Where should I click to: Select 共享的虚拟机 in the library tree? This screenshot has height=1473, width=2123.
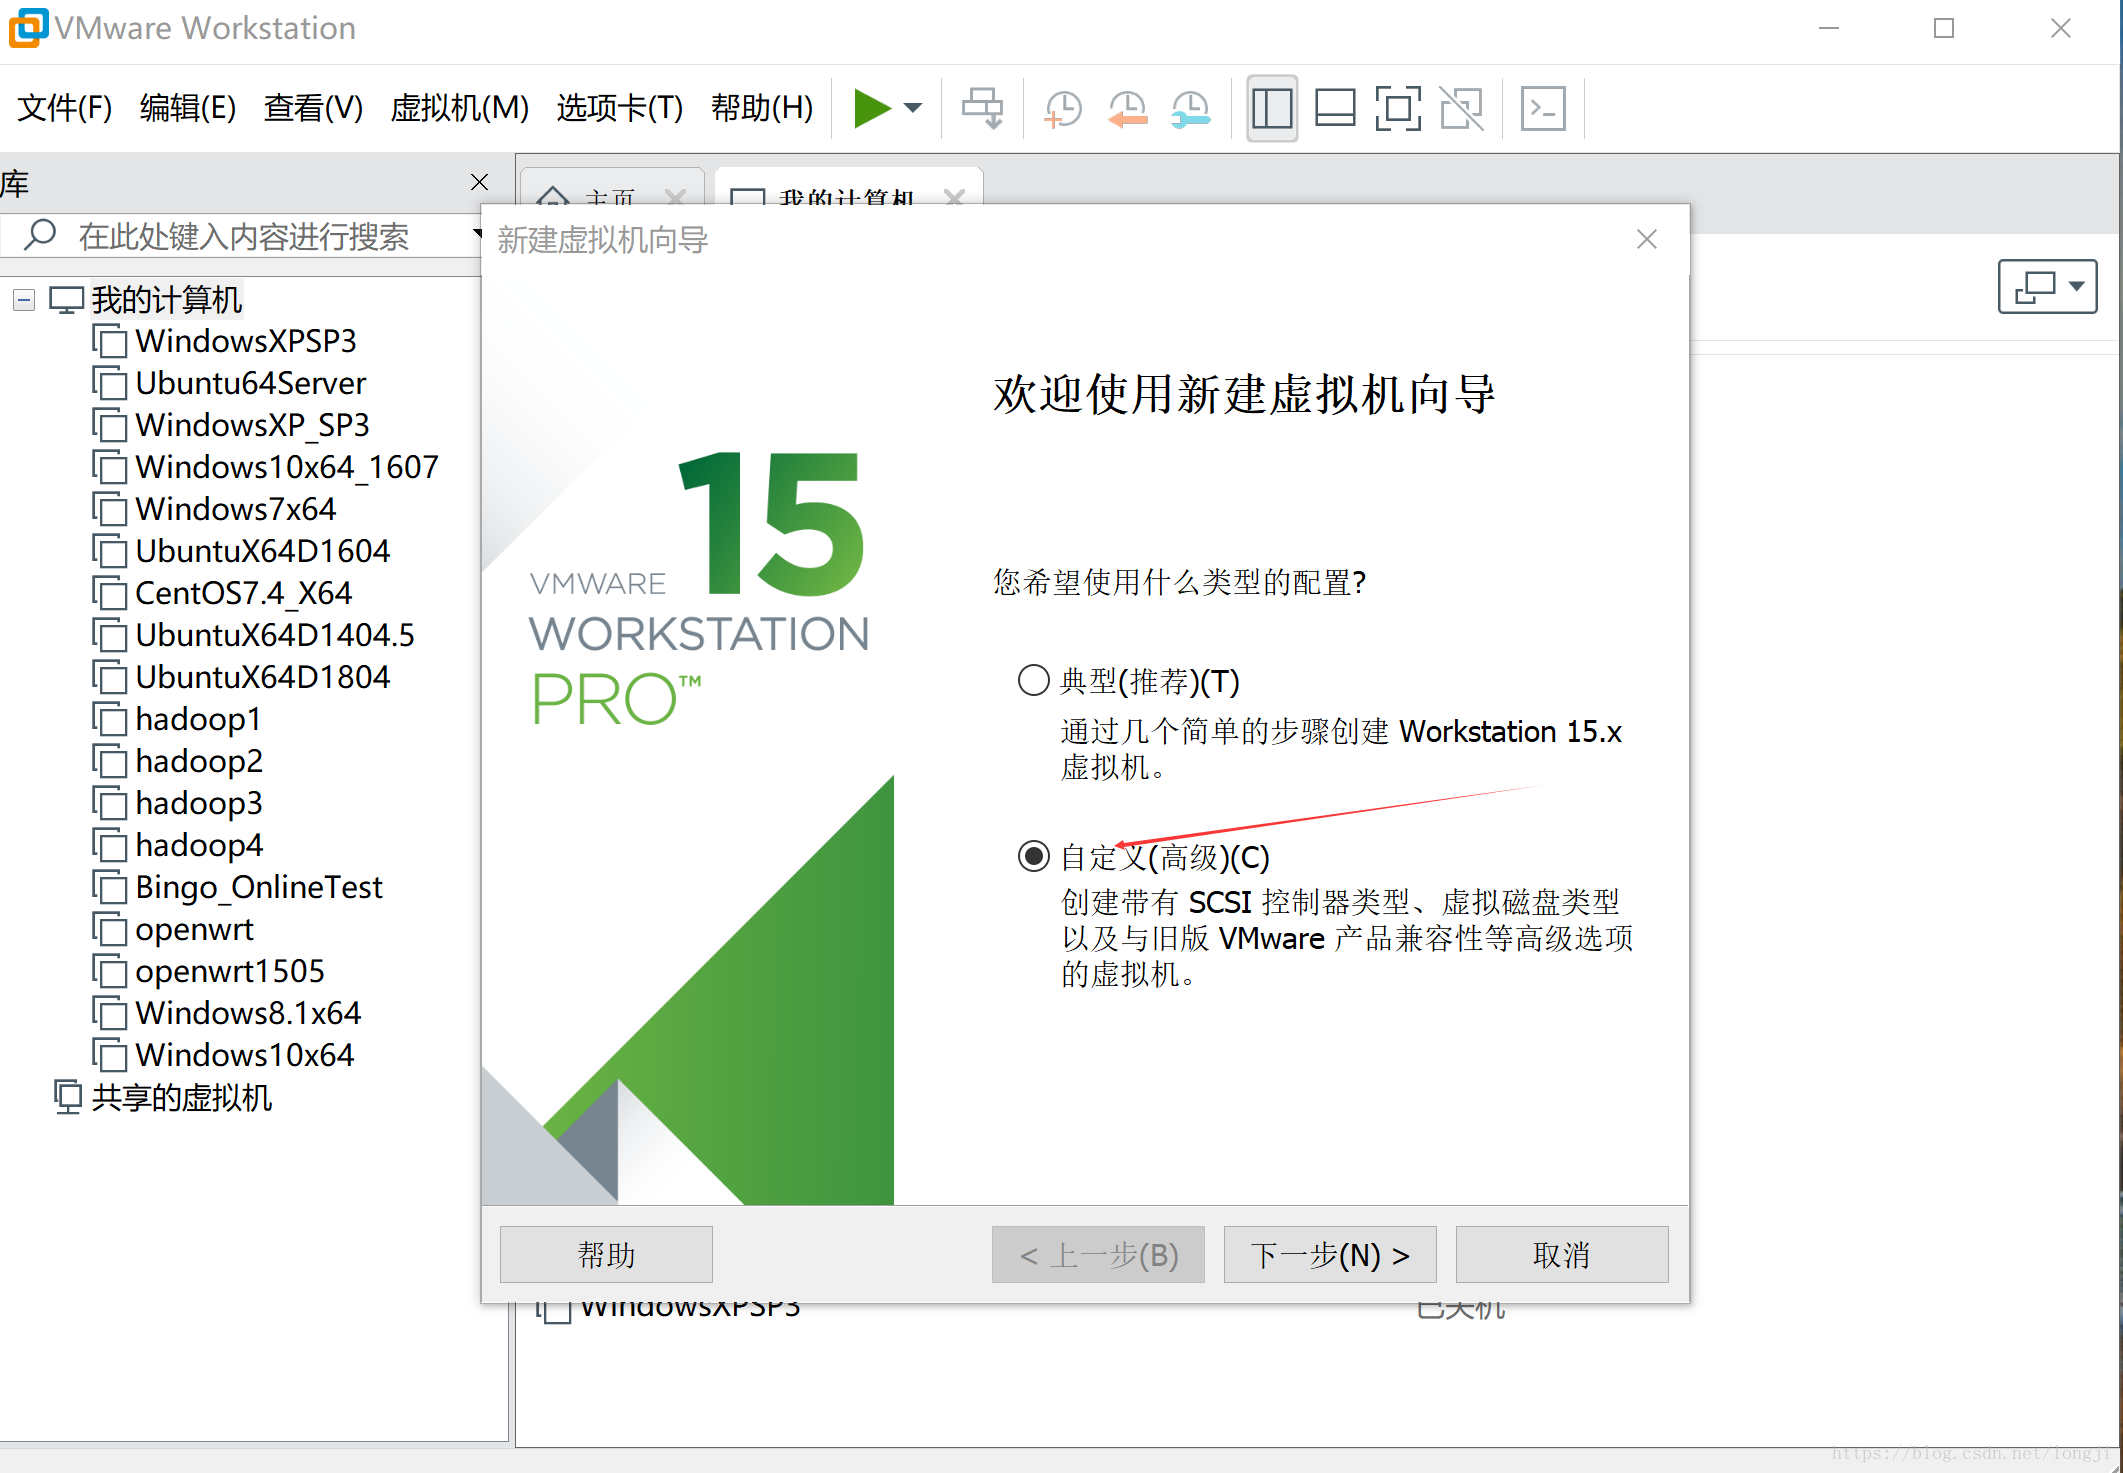coord(181,1097)
